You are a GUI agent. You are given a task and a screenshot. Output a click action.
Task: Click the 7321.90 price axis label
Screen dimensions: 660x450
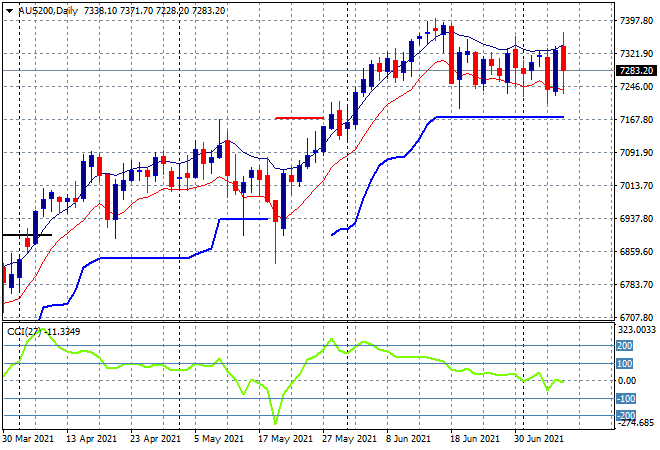(x=636, y=54)
